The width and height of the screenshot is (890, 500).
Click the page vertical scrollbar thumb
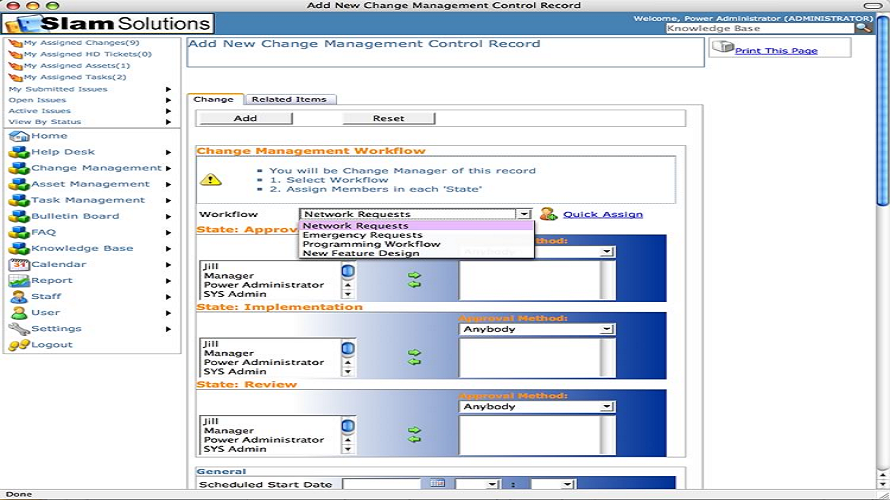[883, 111]
